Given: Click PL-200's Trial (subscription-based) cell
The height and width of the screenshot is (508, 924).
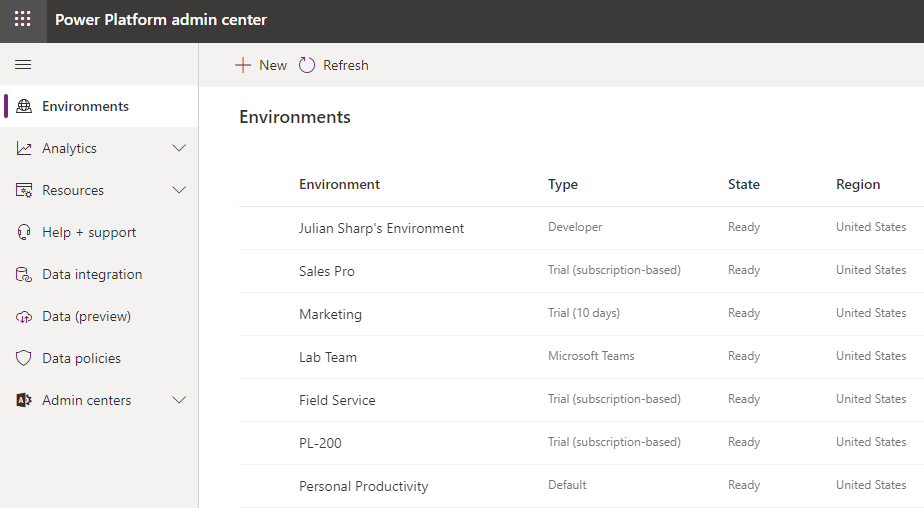Looking at the screenshot, I should (x=614, y=442).
